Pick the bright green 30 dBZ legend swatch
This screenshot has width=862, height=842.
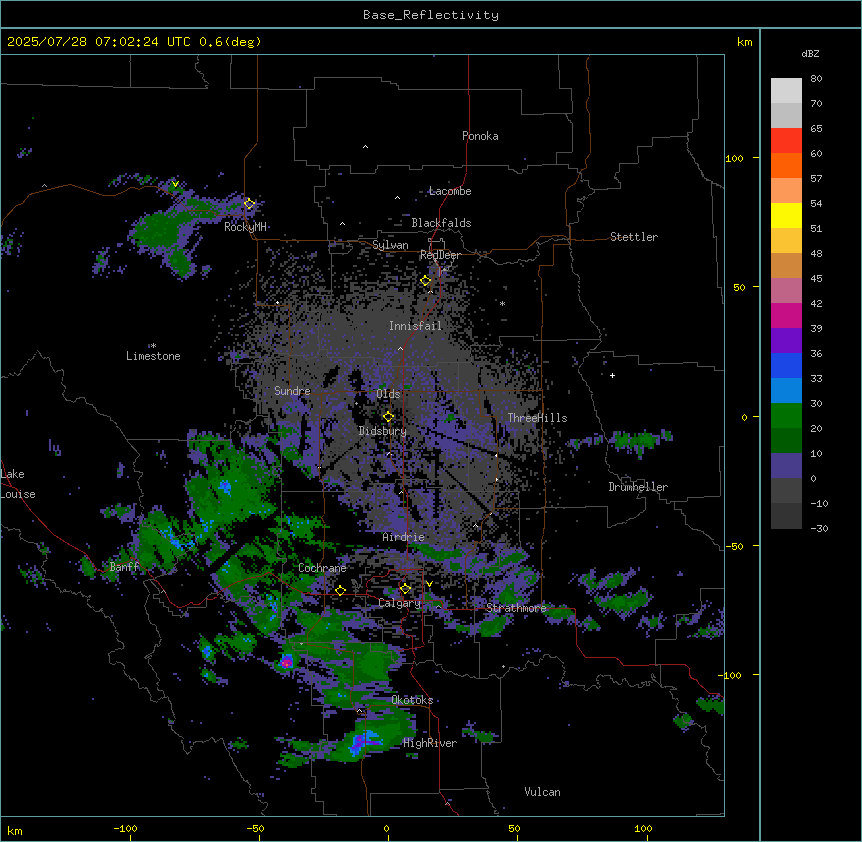click(x=786, y=416)
